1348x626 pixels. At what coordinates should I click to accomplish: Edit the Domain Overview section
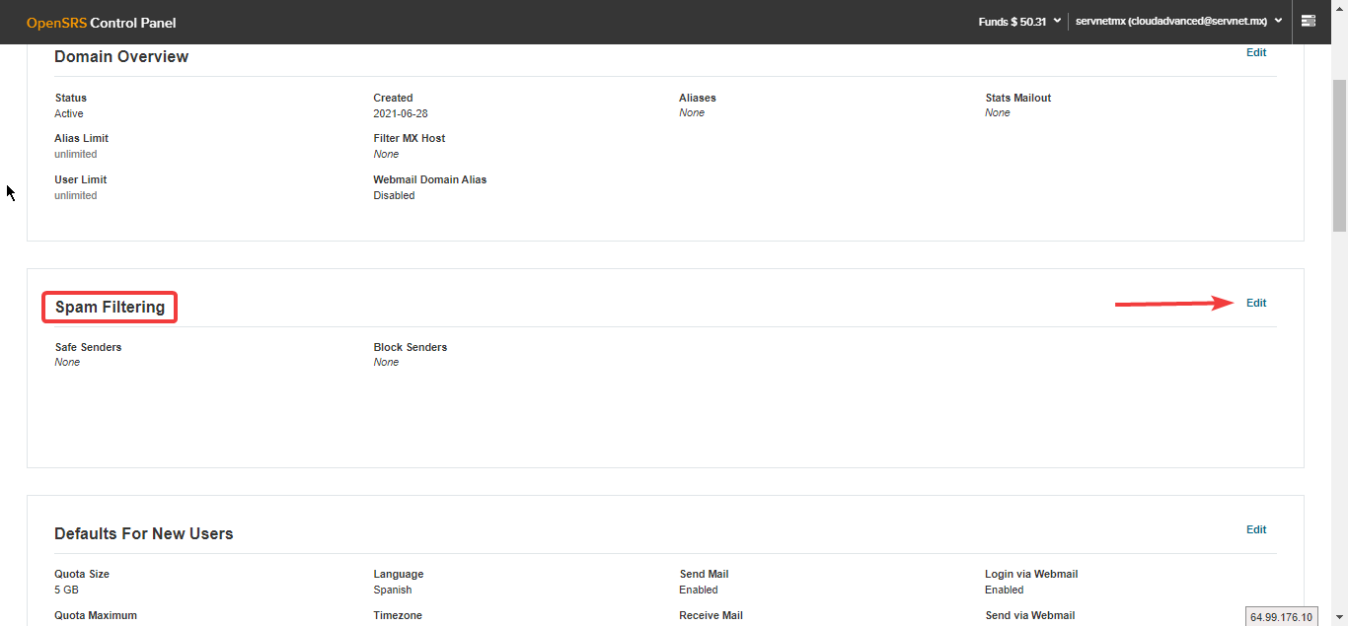point(1256,52)
